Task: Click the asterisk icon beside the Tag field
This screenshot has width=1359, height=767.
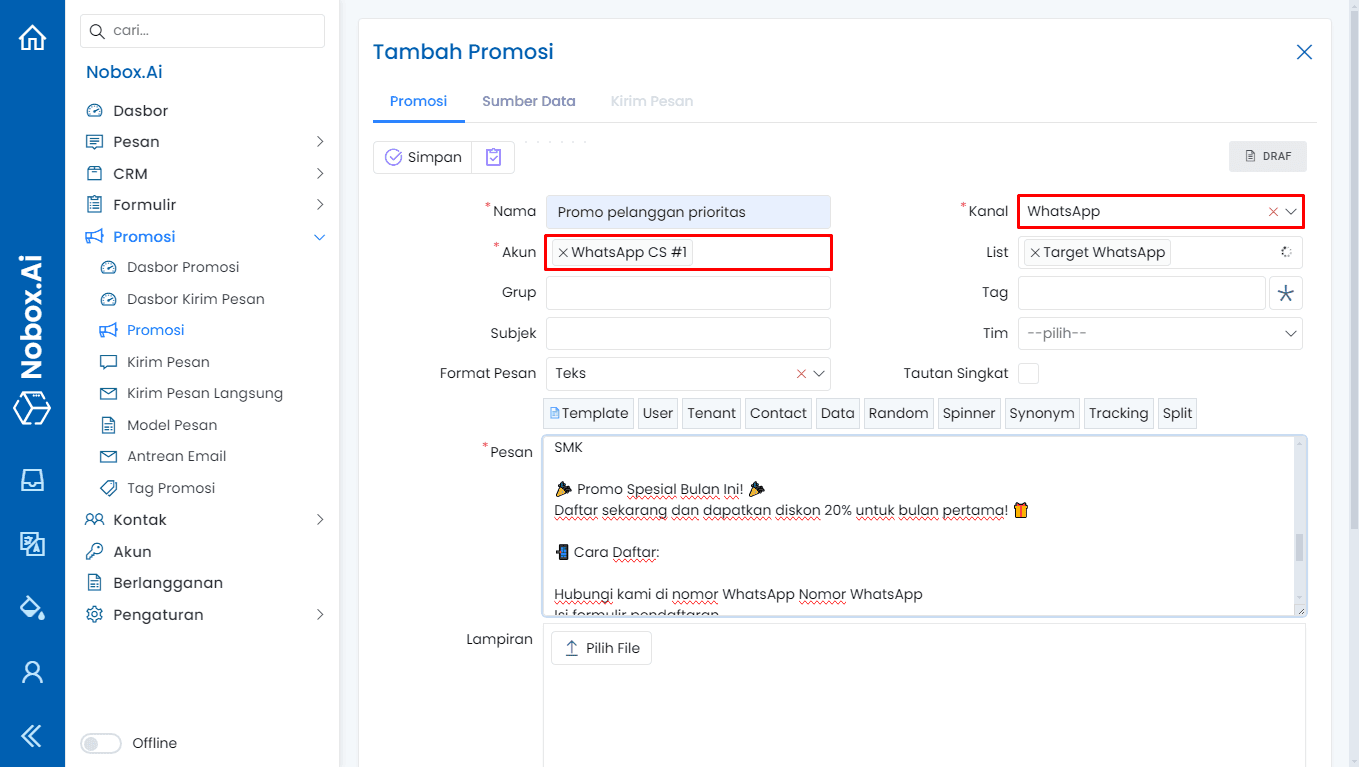Action: pyautogui.click(x=1286, y=292)
